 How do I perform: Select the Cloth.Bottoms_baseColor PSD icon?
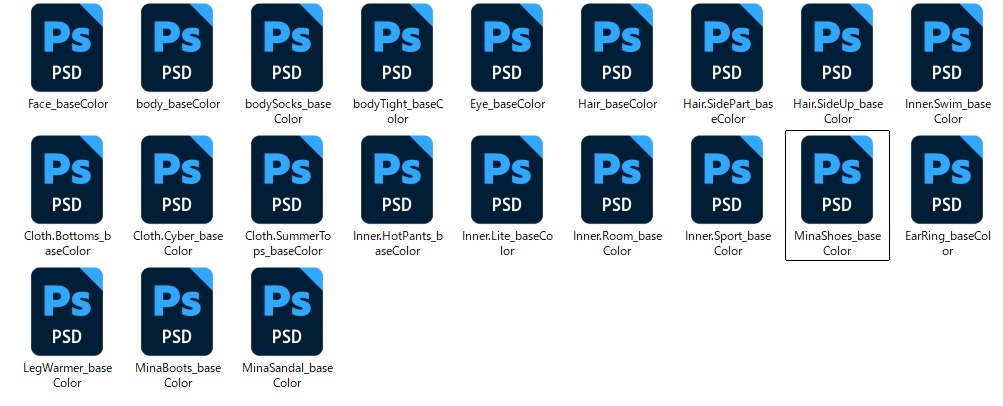67,180
